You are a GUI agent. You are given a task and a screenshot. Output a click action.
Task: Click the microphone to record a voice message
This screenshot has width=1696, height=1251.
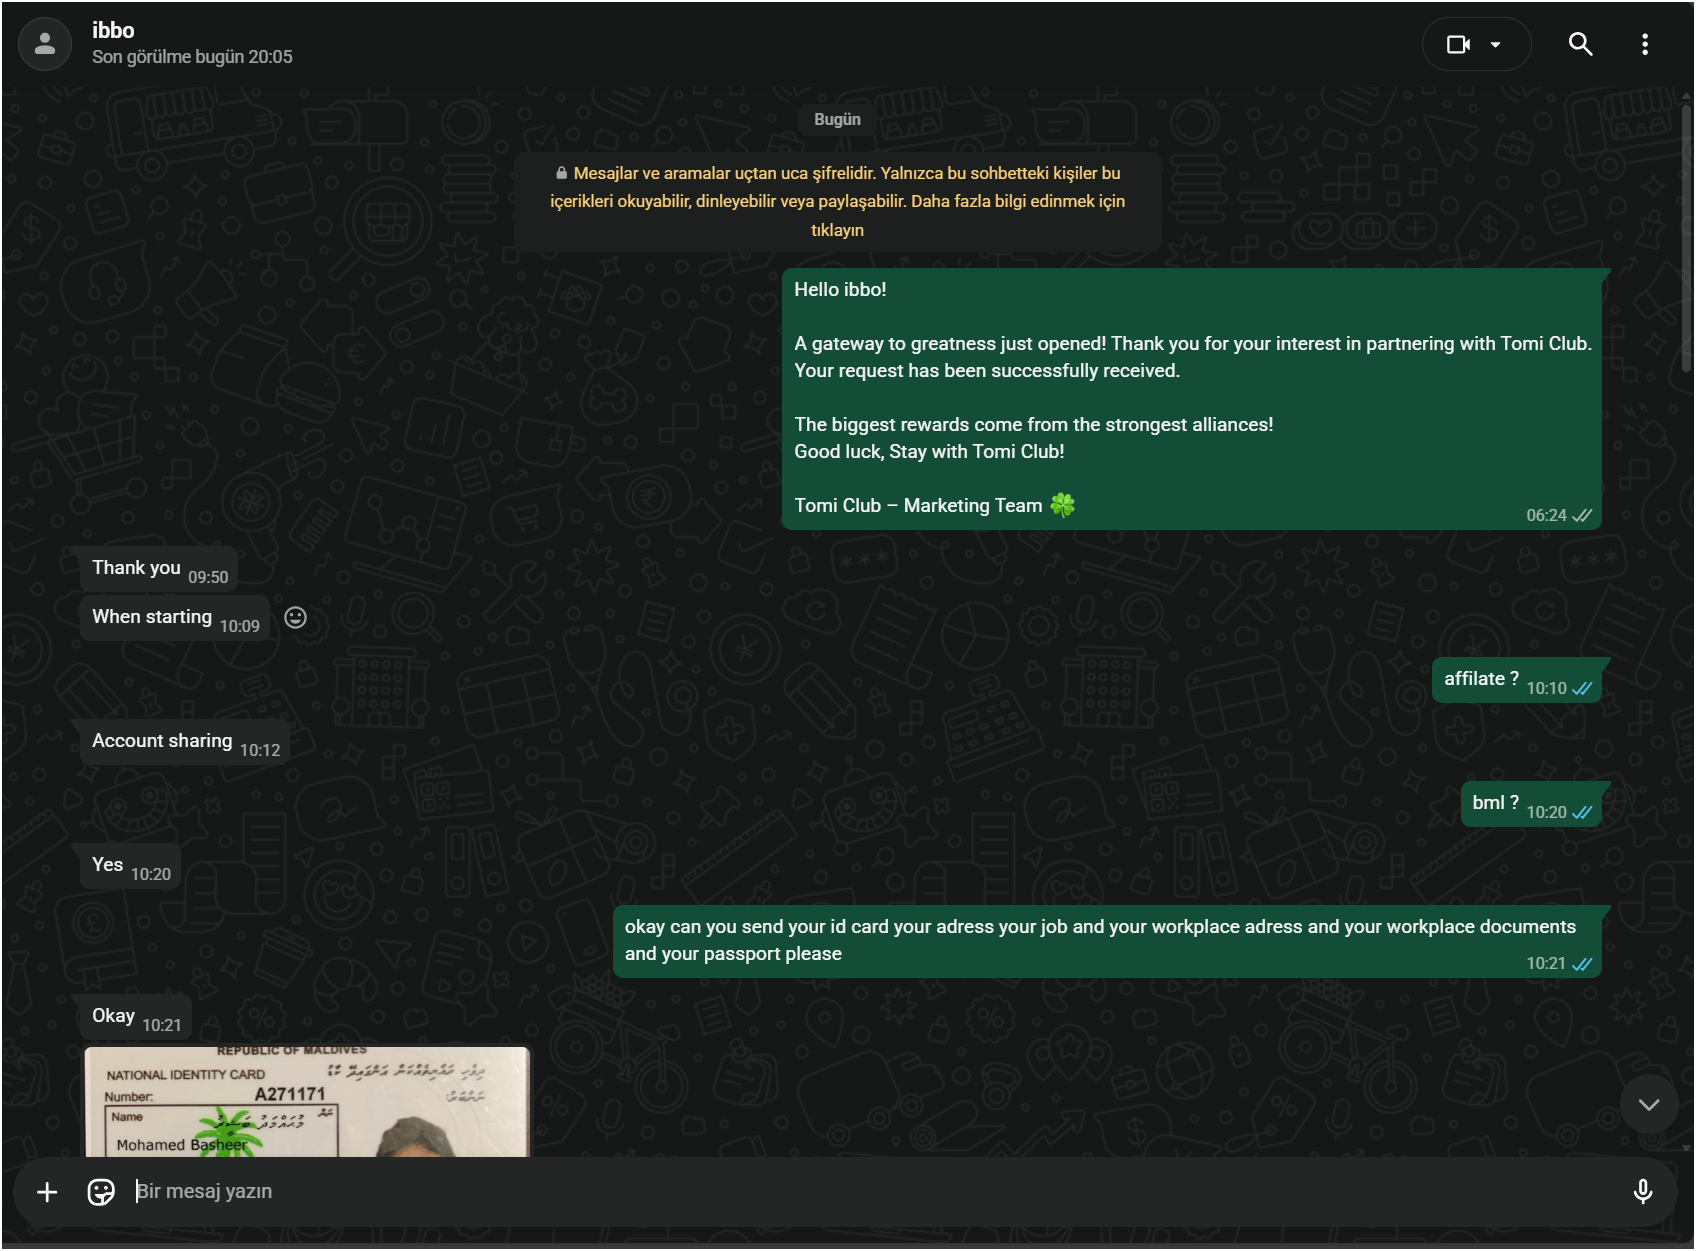tap(1642, 1192)
